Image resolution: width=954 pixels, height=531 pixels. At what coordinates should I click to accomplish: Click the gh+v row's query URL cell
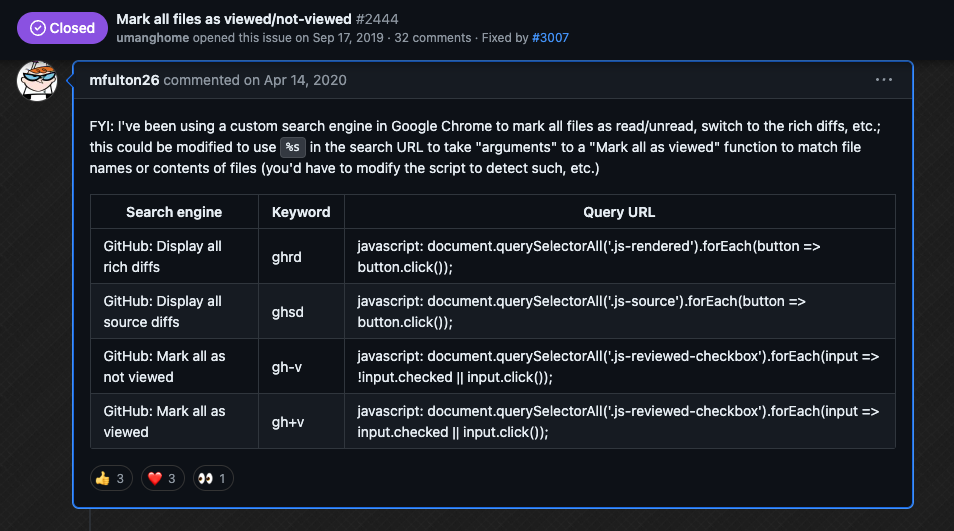[x=619, y=421]
